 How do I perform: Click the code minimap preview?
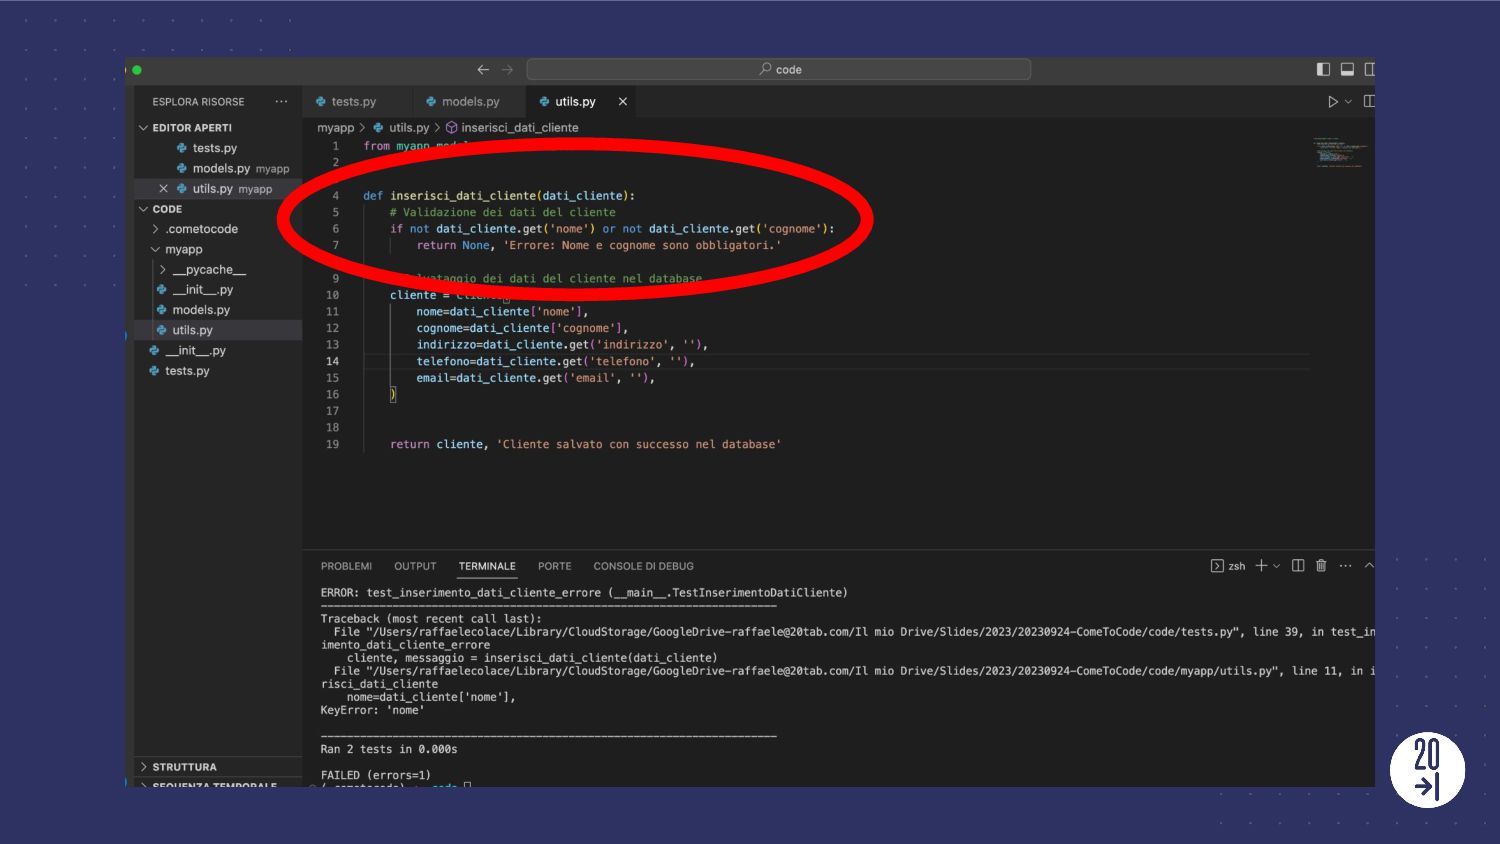(1339, 152)
